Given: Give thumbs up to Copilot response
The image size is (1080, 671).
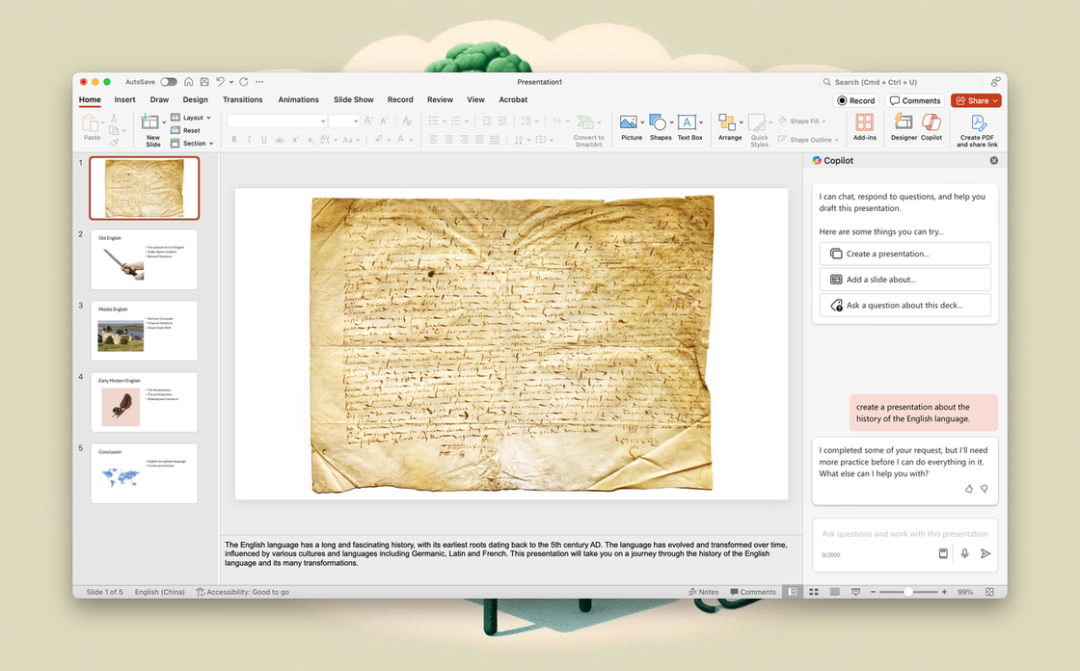Looking at the screenshot, I should click(x=968, y=488).
